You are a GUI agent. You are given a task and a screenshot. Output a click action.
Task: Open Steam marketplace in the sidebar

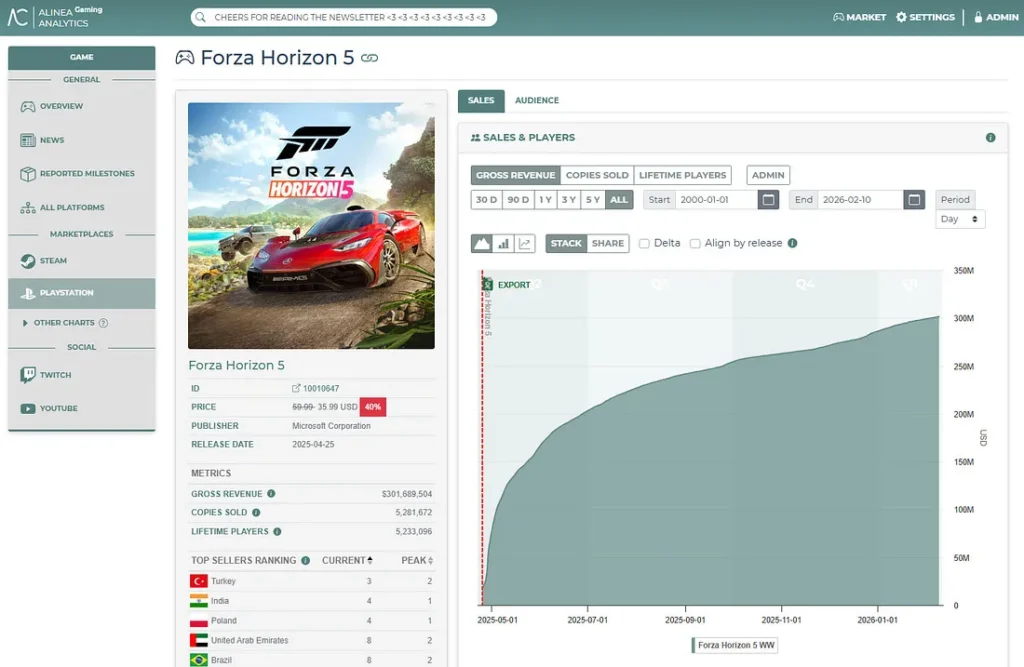click(x=53, y=261)
